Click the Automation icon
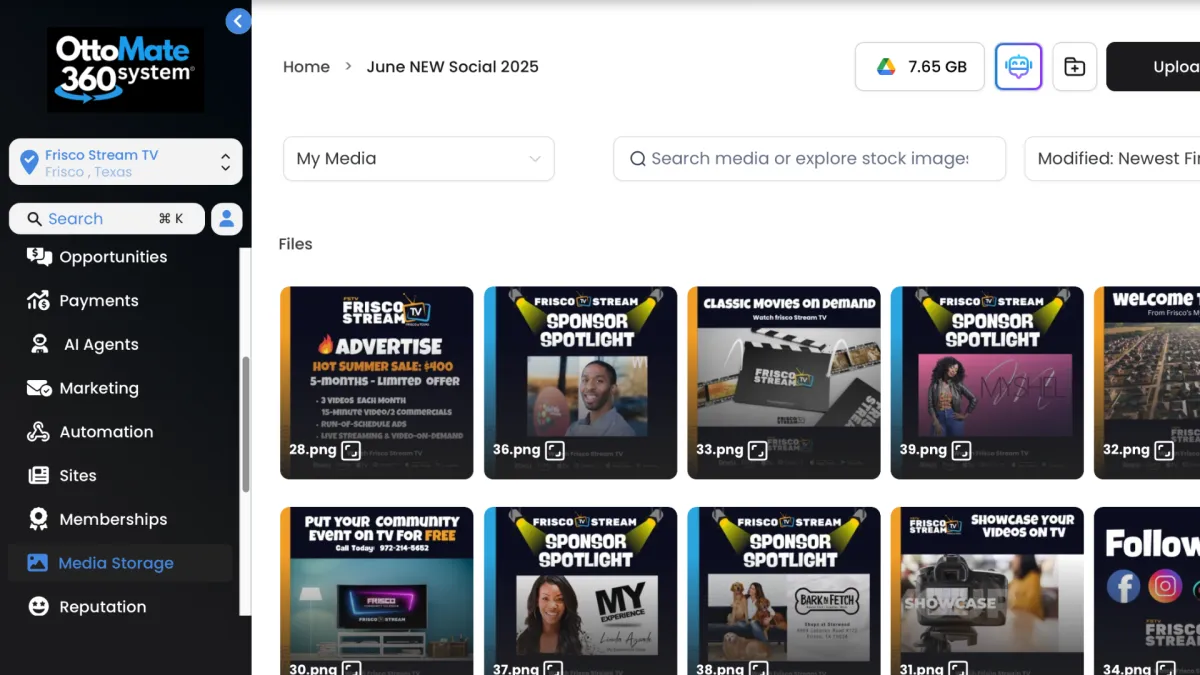The height and width of the screenshot is (675, 1200). tap(39, 432)
